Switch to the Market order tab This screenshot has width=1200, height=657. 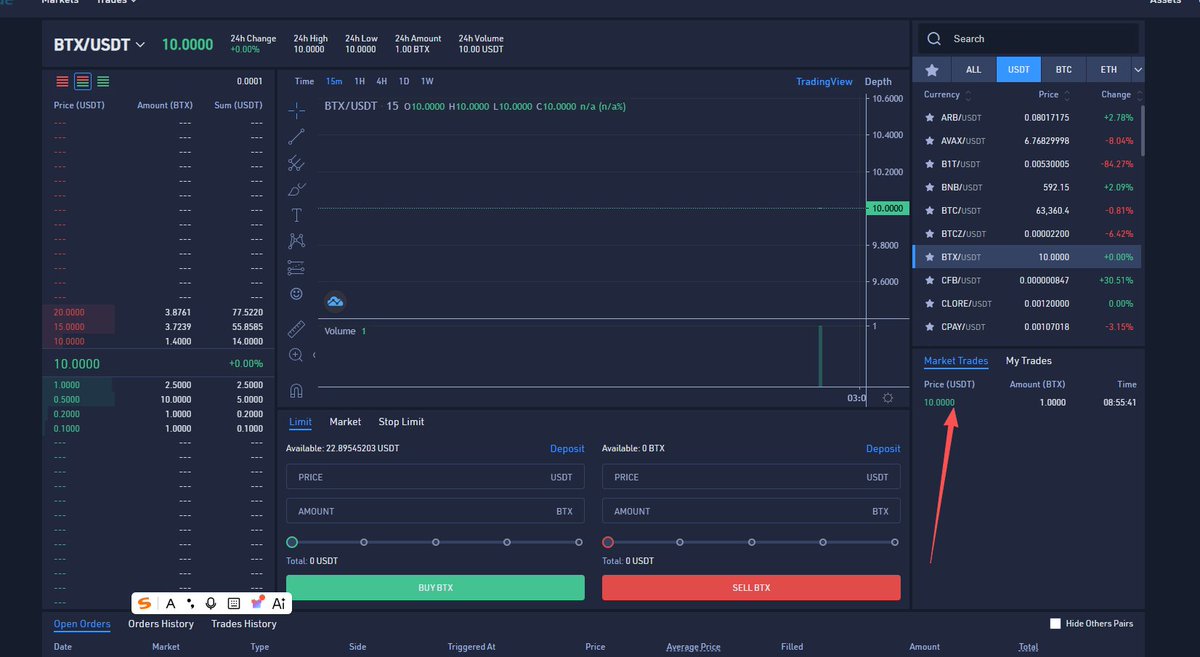(x=345, y=422)
